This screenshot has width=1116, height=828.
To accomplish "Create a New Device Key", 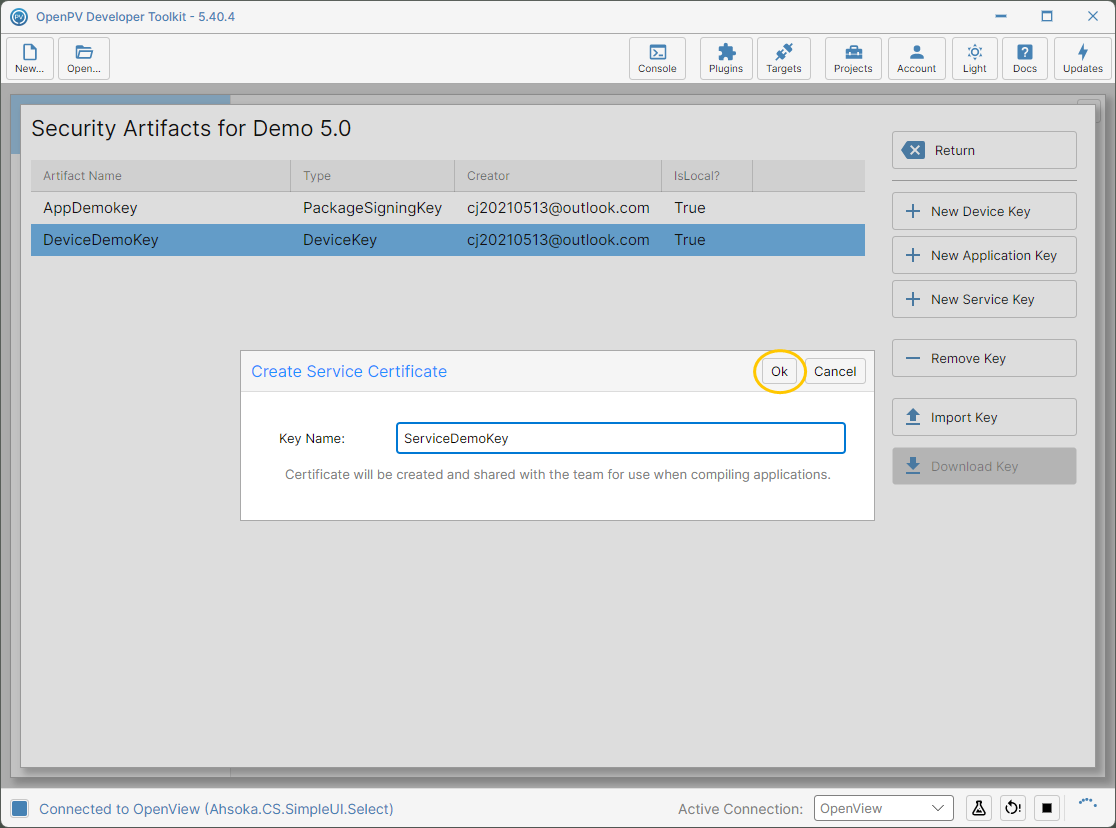I will click(x=984, y=211).
